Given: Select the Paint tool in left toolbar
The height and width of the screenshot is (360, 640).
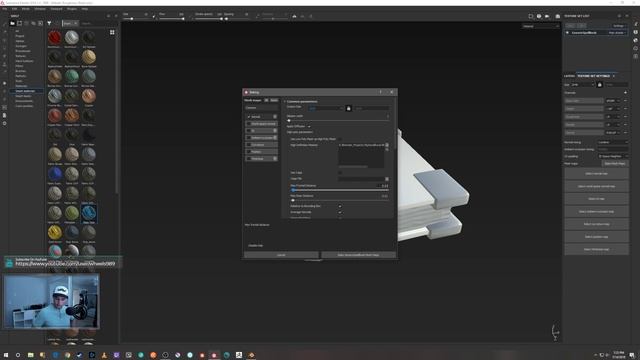Looking at the screenshot, I should (4, 24).
